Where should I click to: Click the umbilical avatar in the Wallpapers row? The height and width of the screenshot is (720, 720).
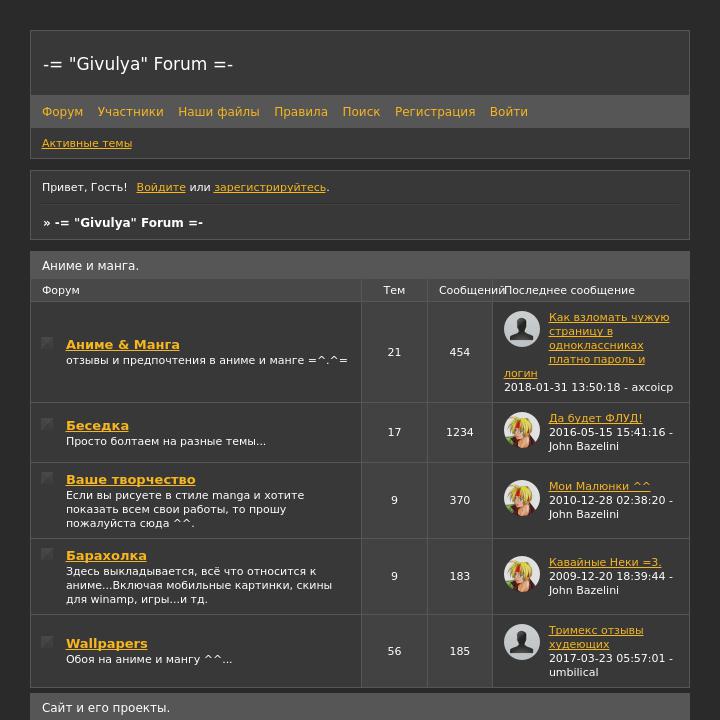tap(521, 642)
